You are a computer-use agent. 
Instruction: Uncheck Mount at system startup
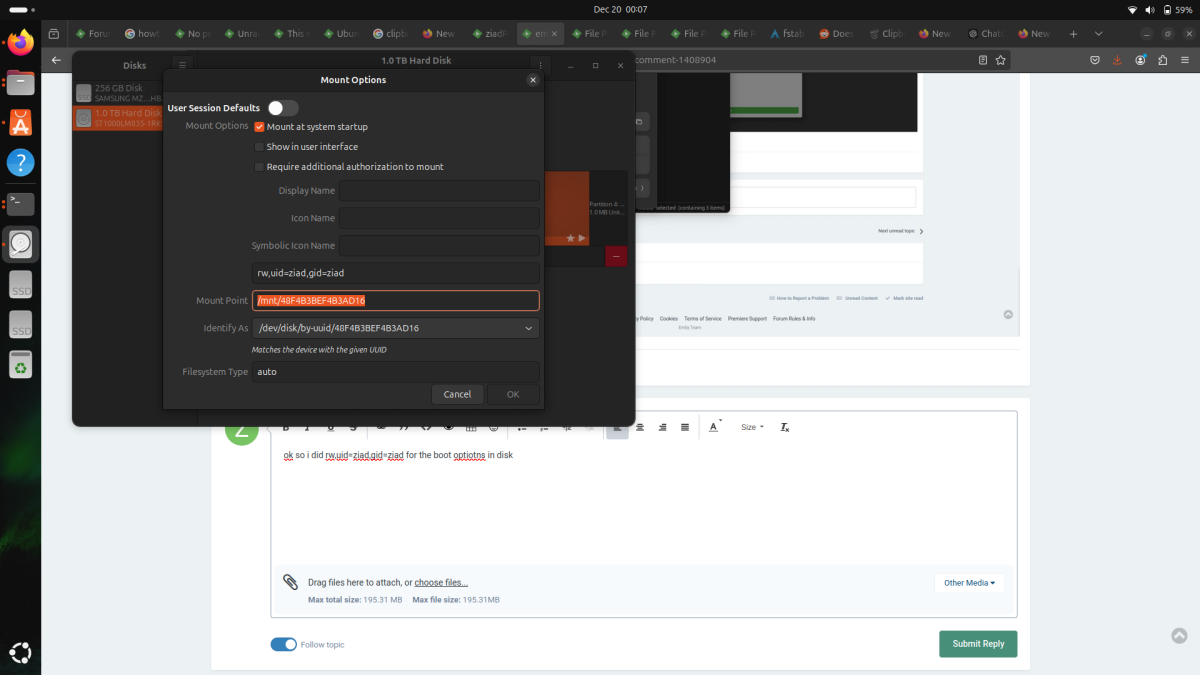259,127
